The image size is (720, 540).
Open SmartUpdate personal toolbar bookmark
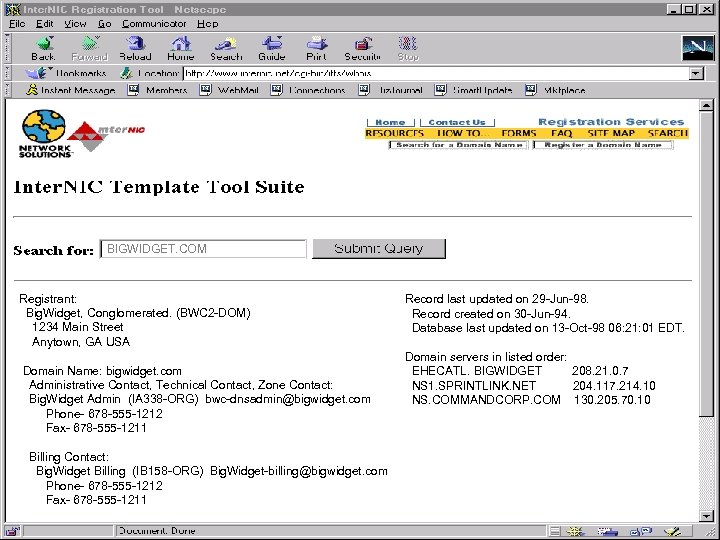point(473,90)
